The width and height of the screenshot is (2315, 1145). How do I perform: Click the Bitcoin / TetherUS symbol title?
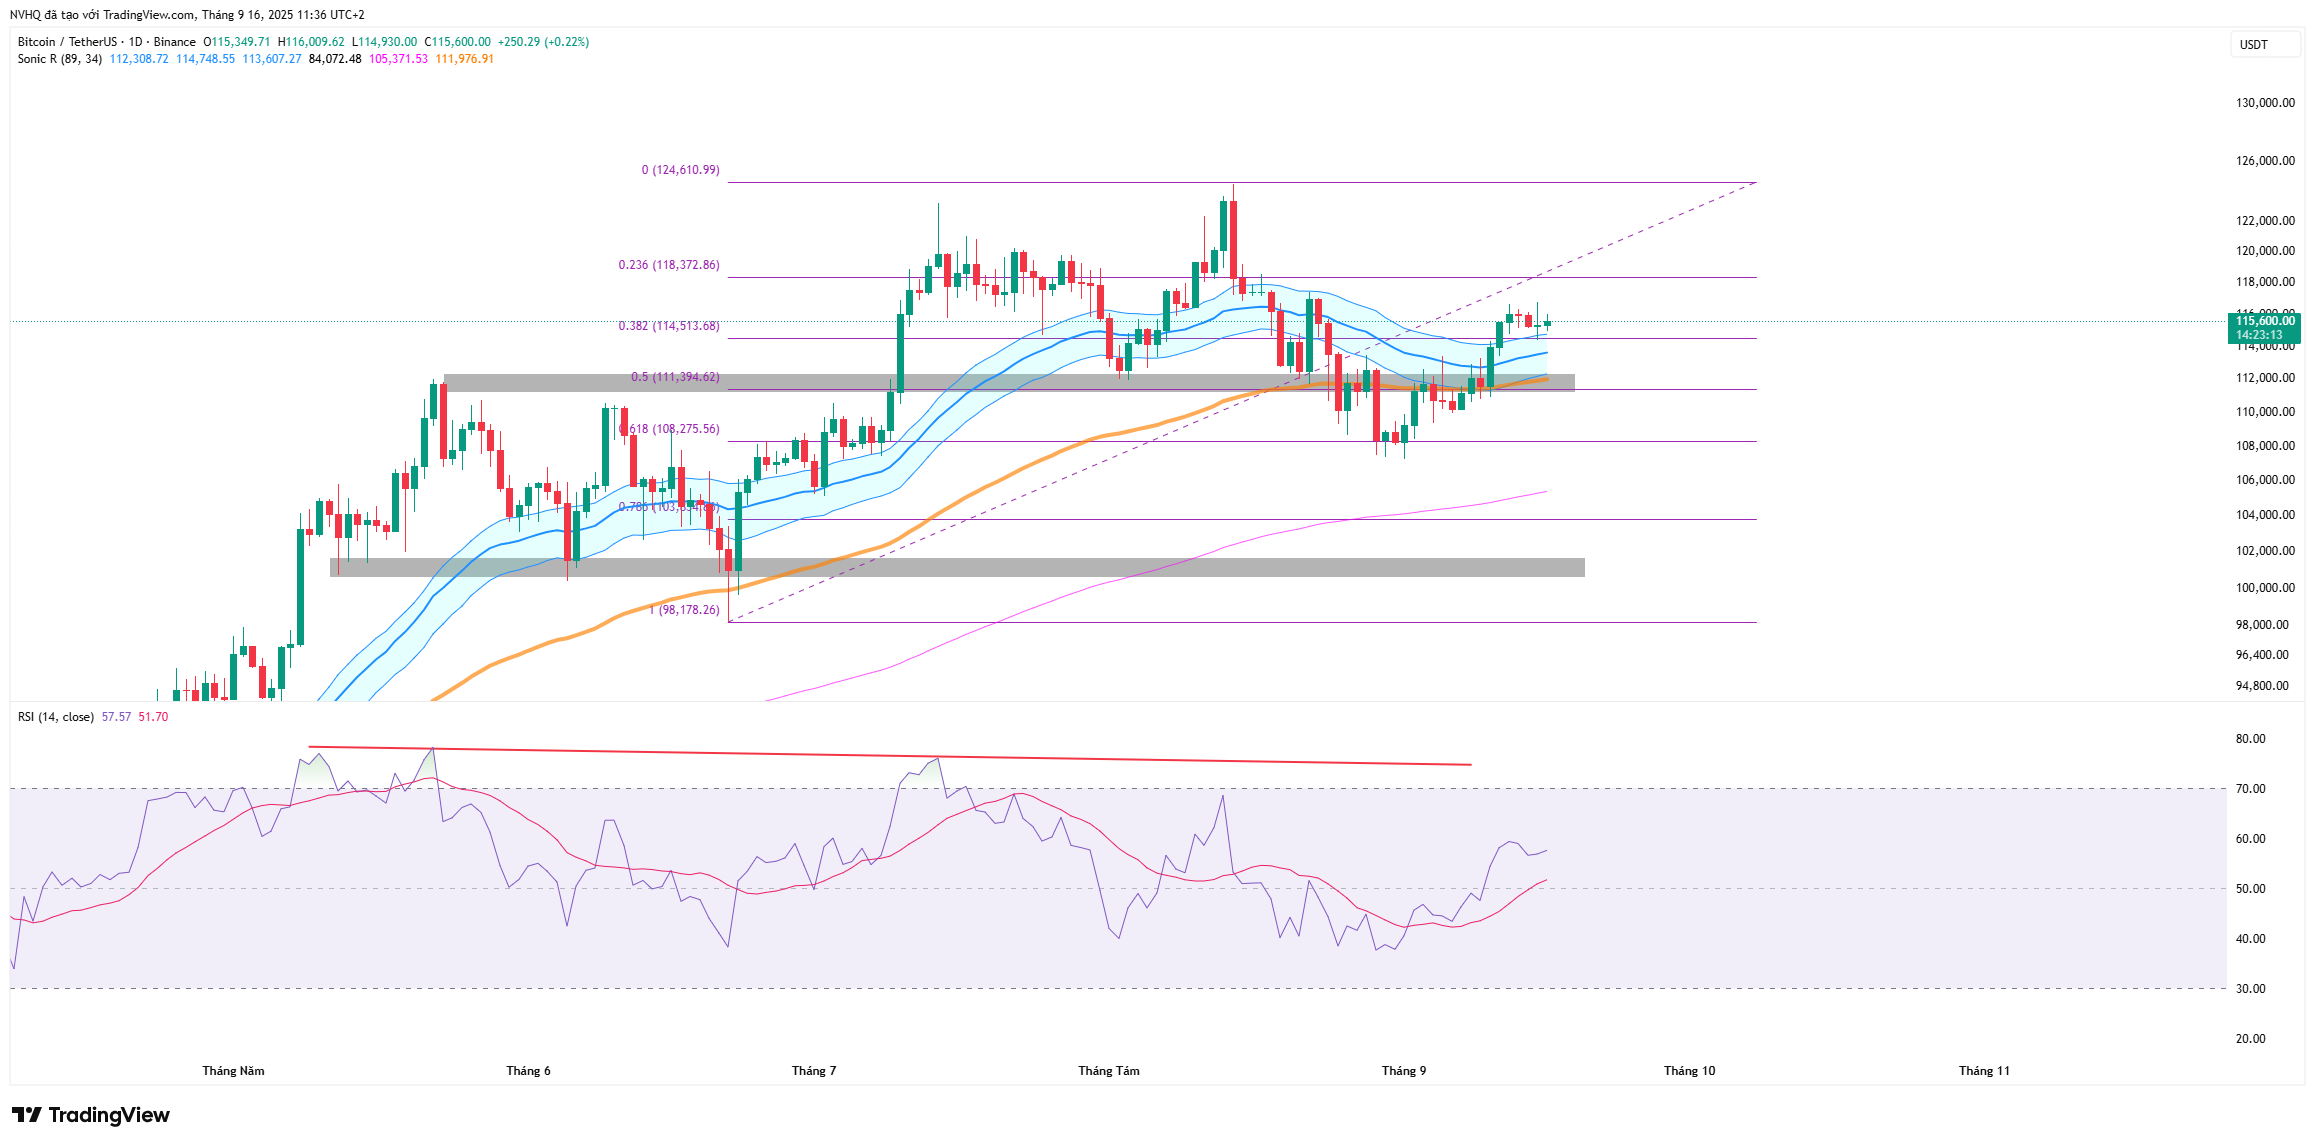point(67,42)
